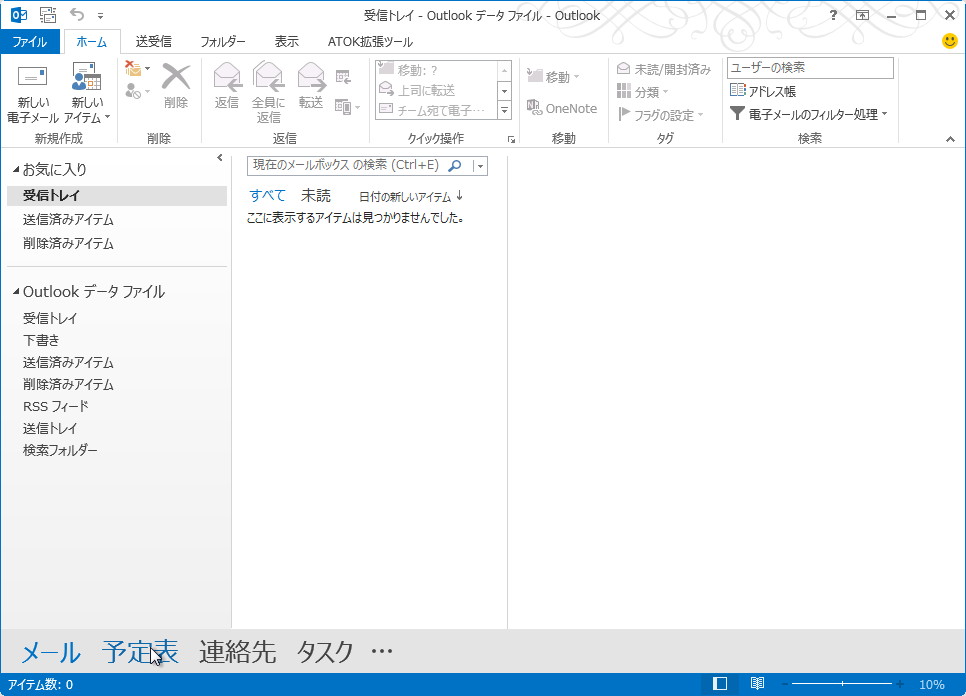Switch to reading view in the status bar

coord(758,683)
